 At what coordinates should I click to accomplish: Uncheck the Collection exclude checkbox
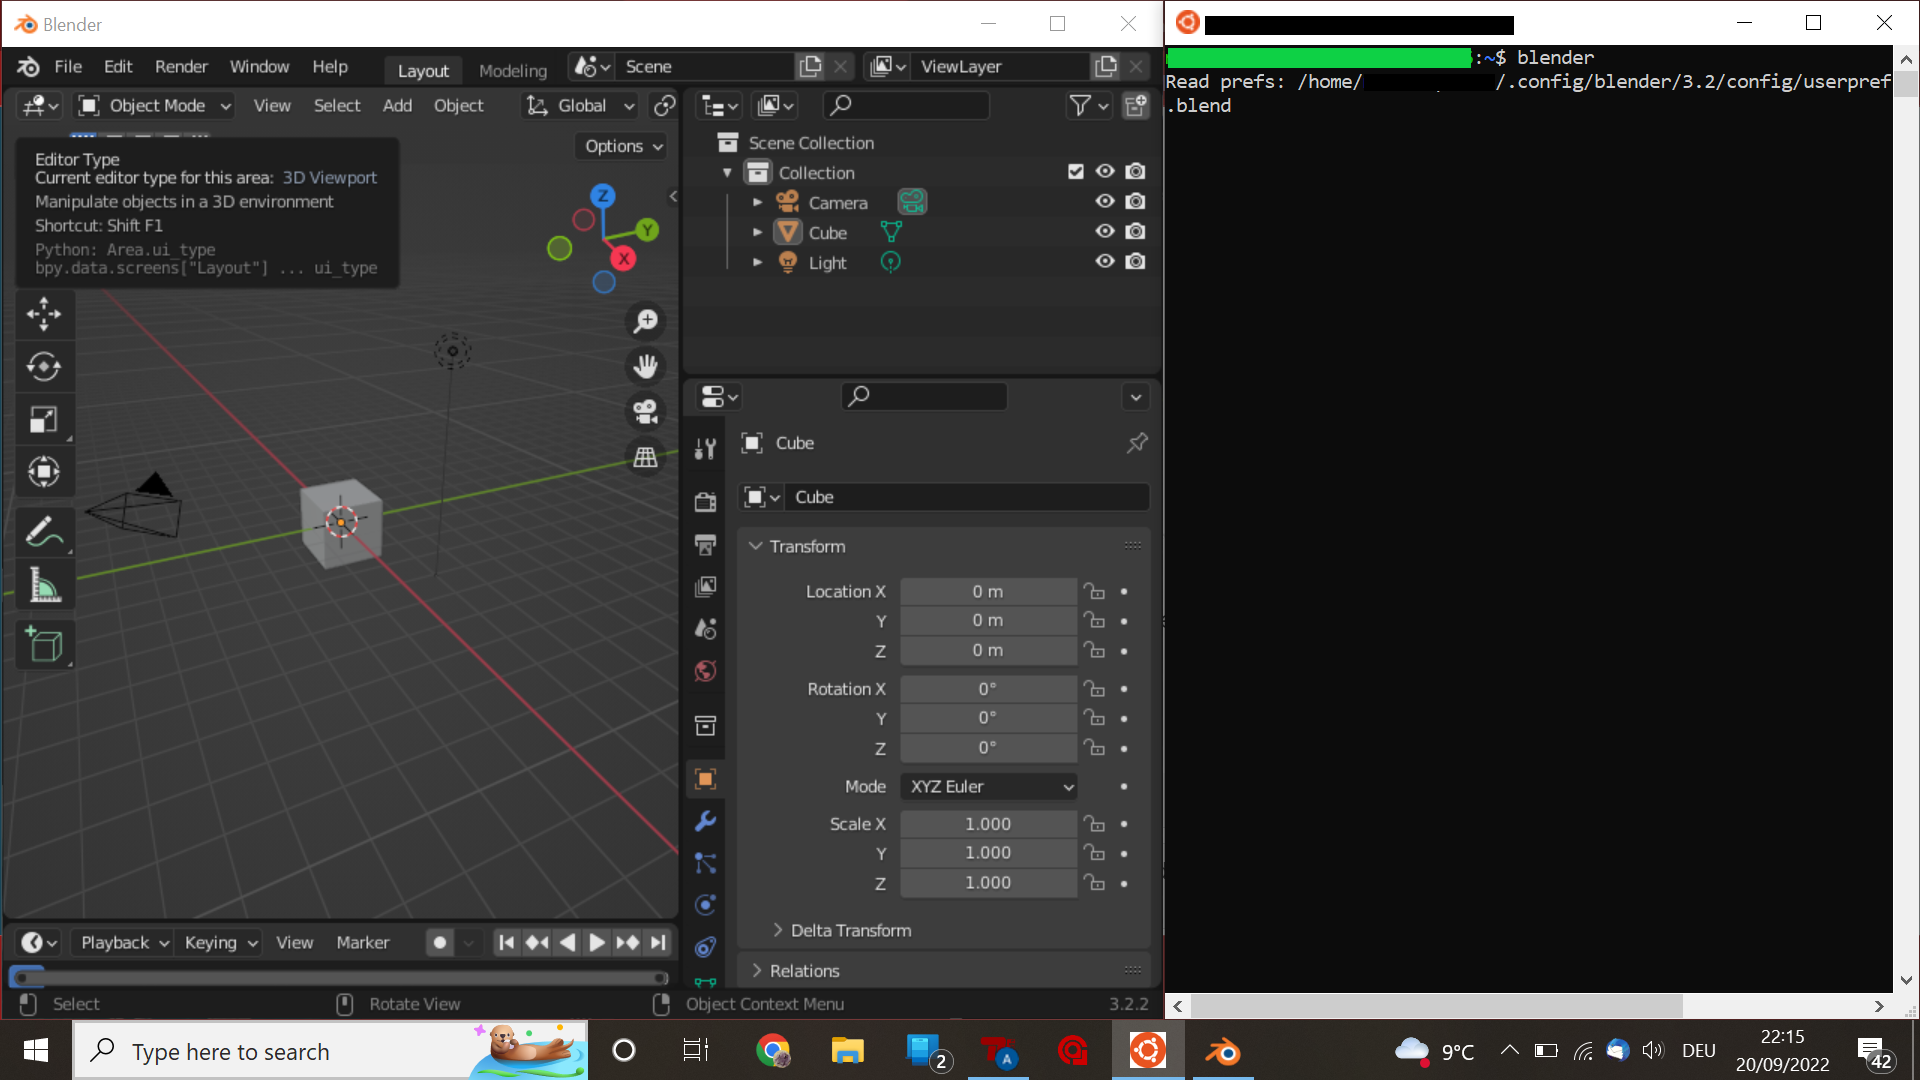(1076, 172)
